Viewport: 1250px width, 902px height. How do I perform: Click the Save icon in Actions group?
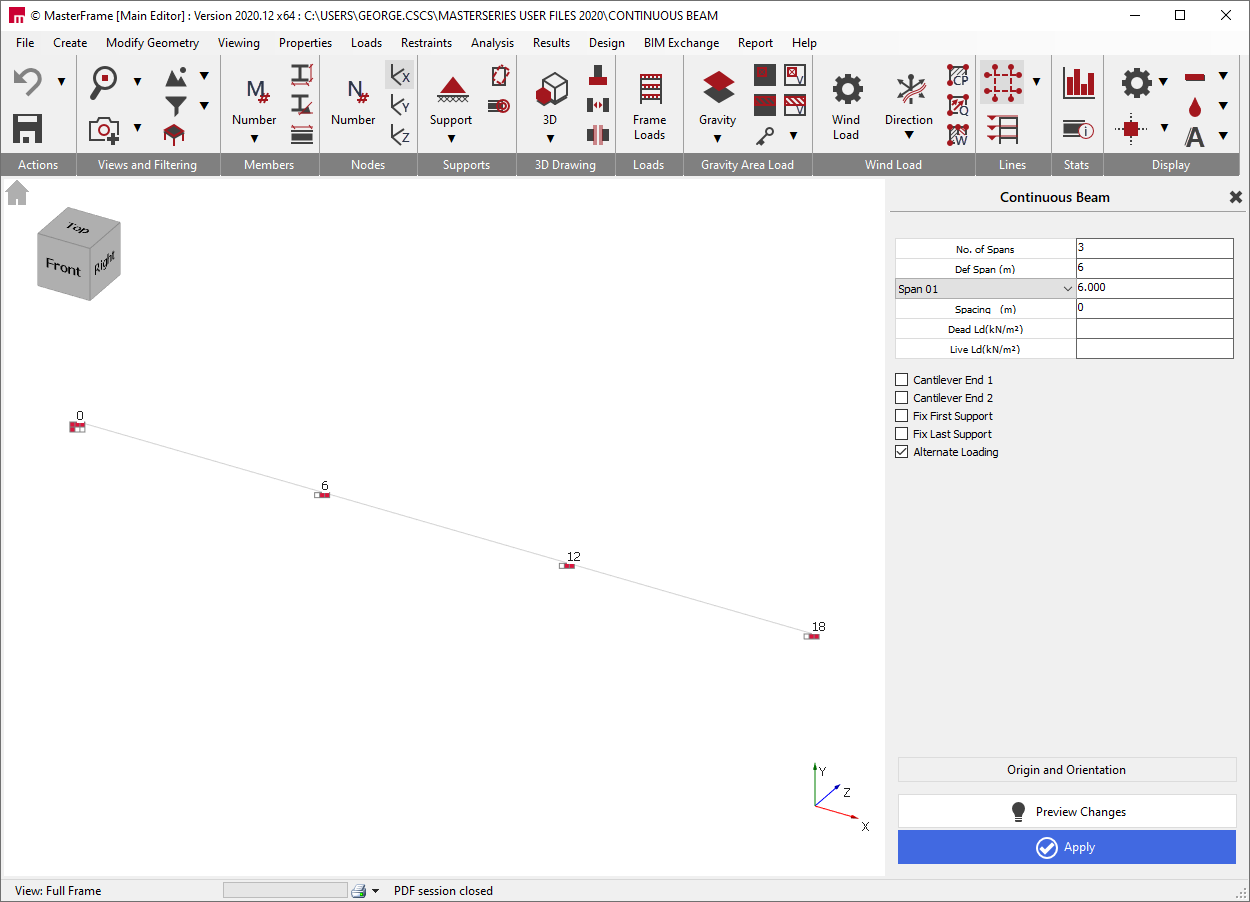coord(27,128)
